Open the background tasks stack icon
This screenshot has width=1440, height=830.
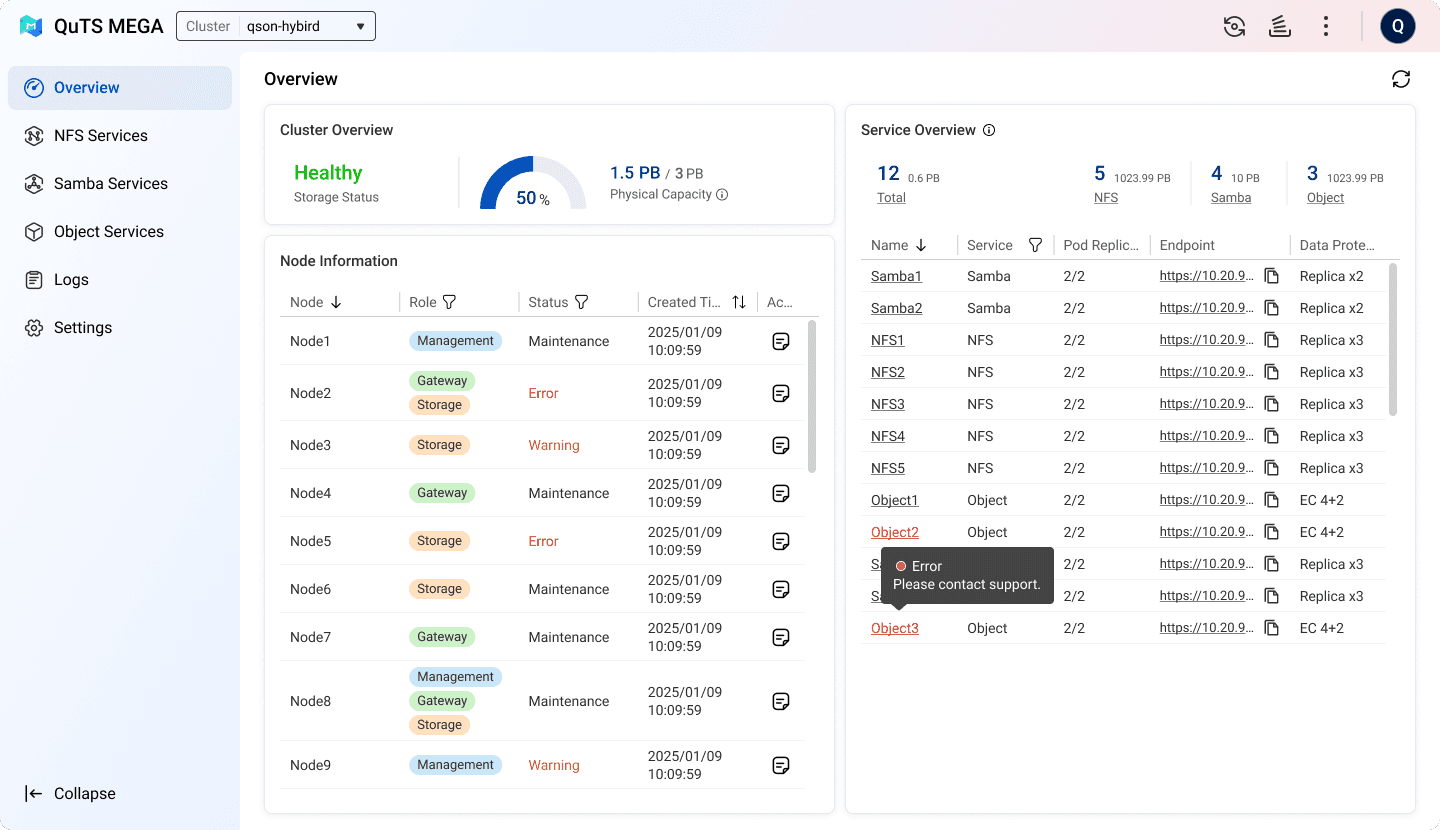(1279, 26)
